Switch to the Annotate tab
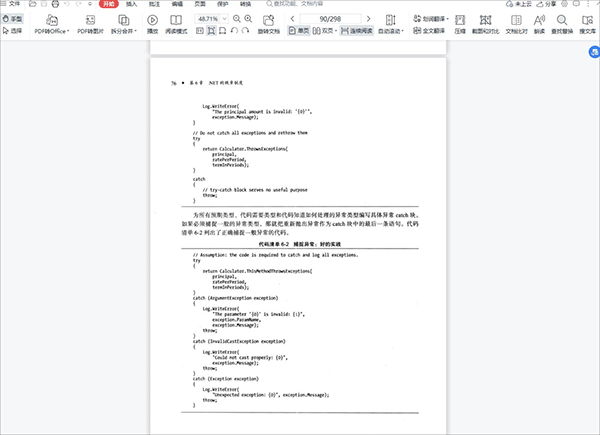Image resolution: width=600 pixels, height=435 pixels. point(154,4)
